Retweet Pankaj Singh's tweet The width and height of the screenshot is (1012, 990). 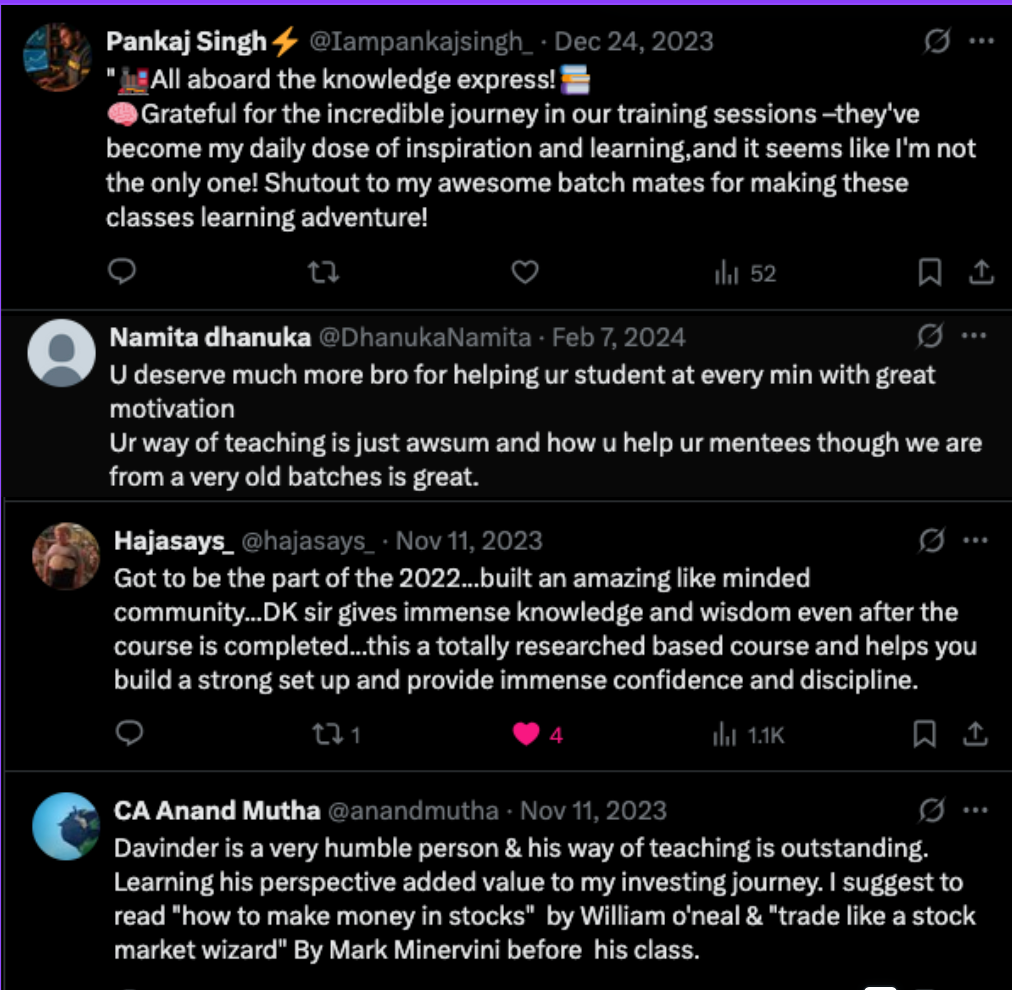click(322, 272)
